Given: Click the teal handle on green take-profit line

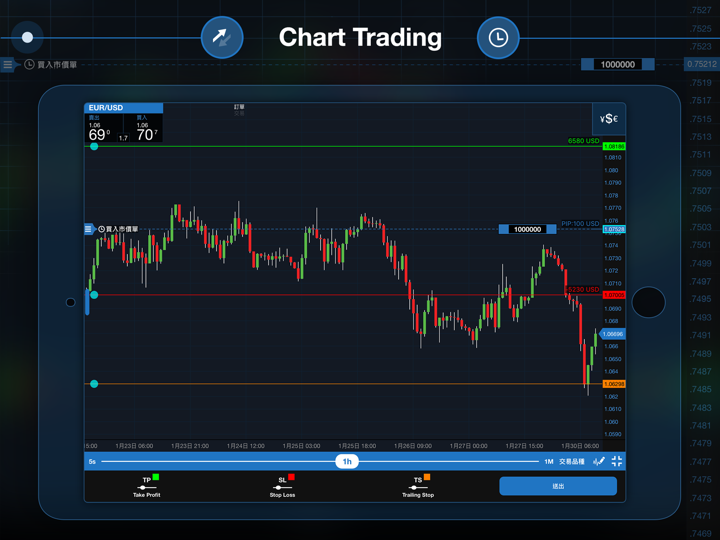Looking at the screenshot, I should [94, 146].
